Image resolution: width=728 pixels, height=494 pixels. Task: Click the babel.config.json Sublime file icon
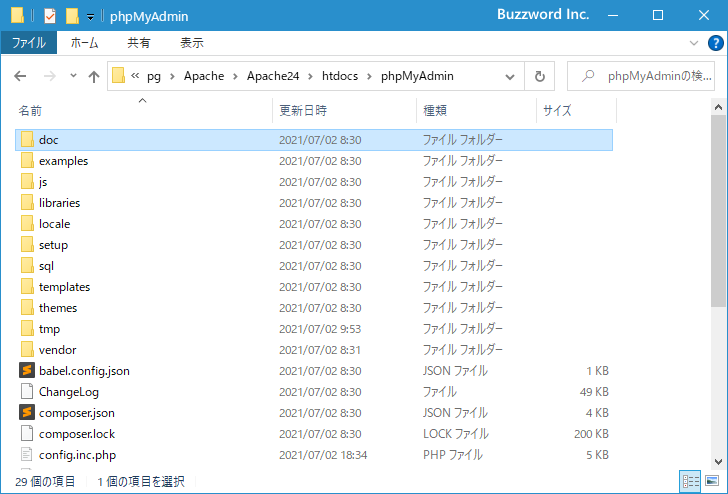[x=27, y=370]
